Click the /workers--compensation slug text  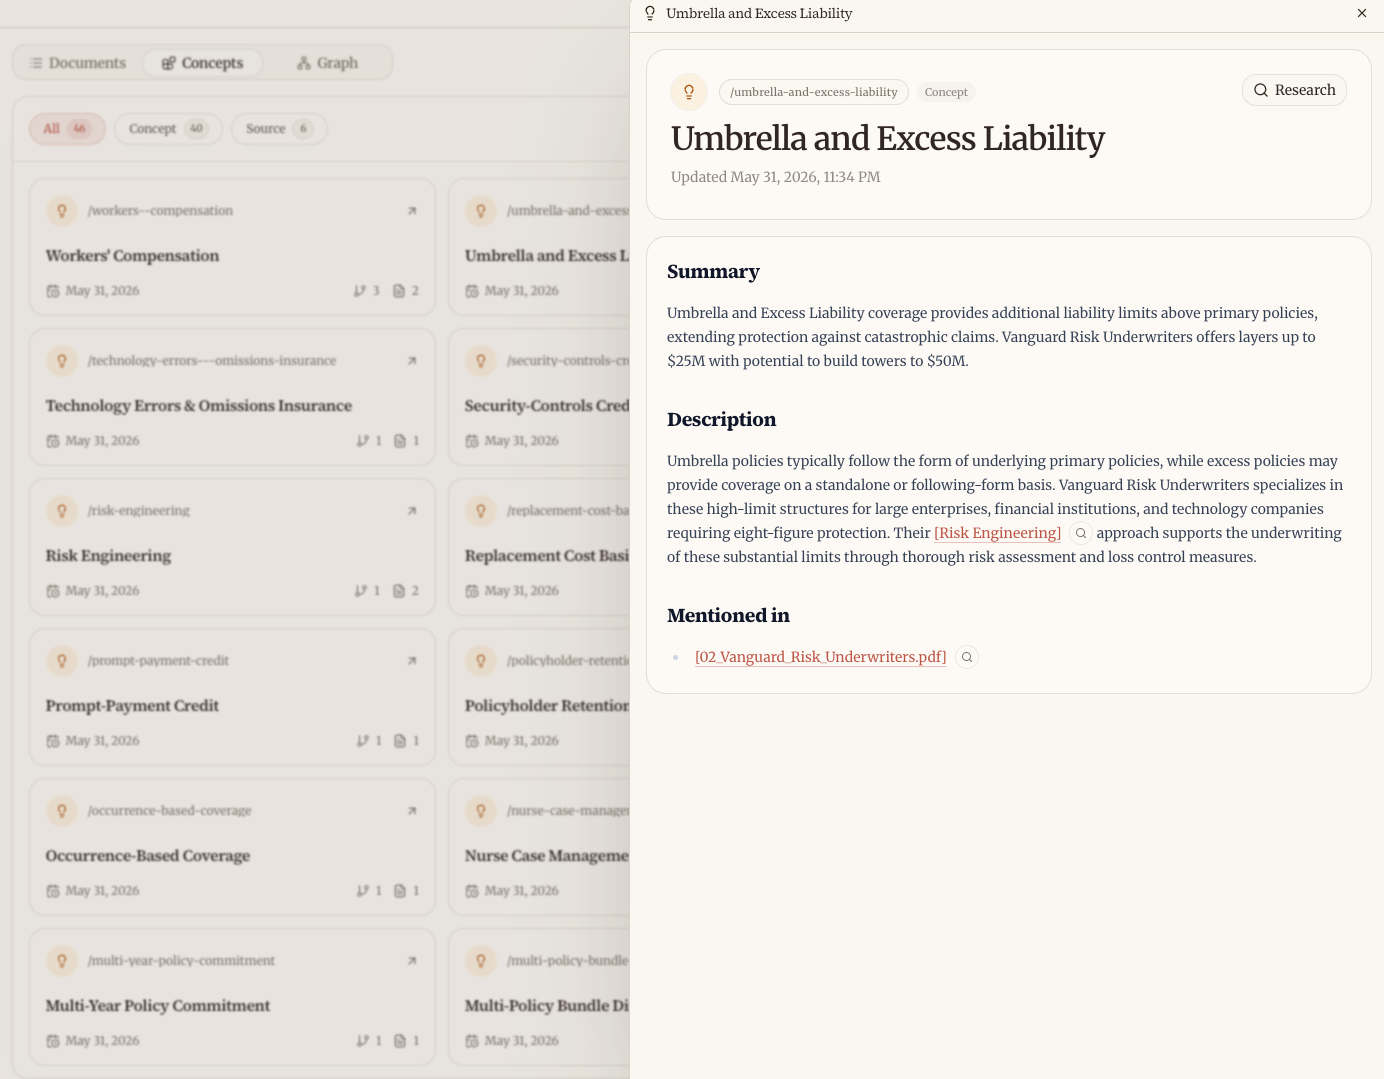pyautogui.click(x=160, y=211)
